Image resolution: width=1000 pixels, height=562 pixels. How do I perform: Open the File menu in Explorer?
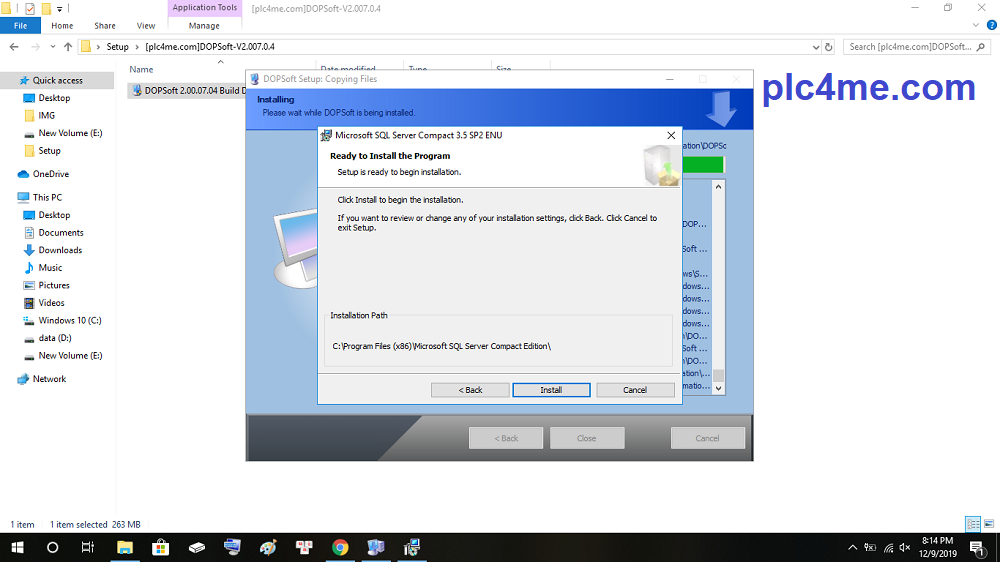(x=20, y=26)
